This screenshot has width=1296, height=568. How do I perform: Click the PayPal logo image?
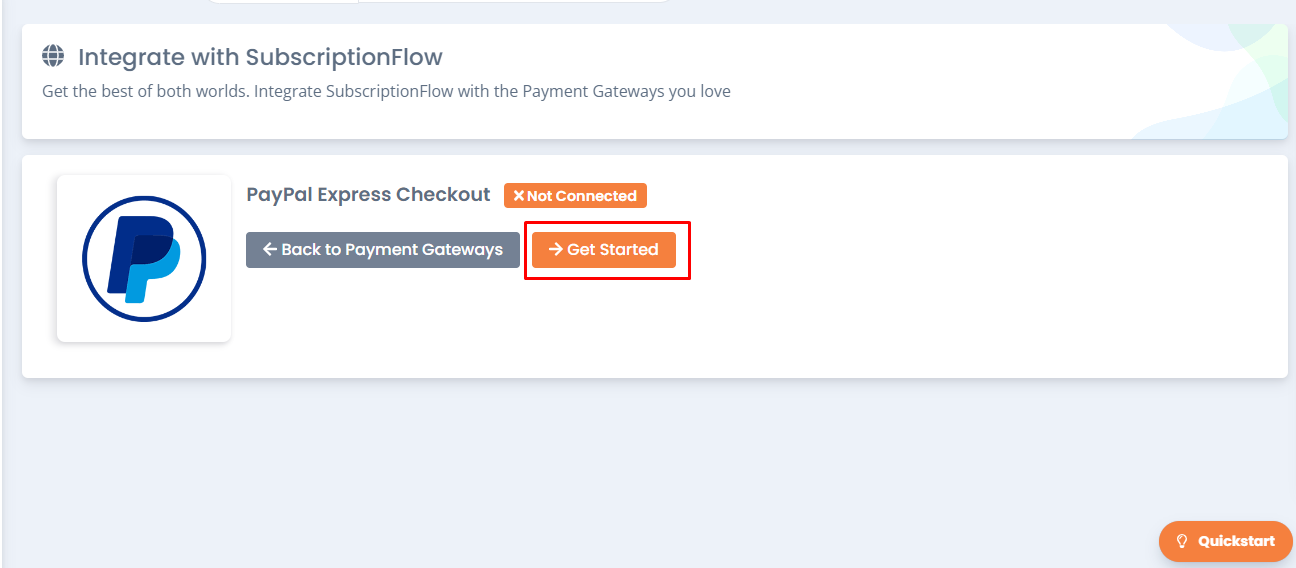tap(144, 258)
